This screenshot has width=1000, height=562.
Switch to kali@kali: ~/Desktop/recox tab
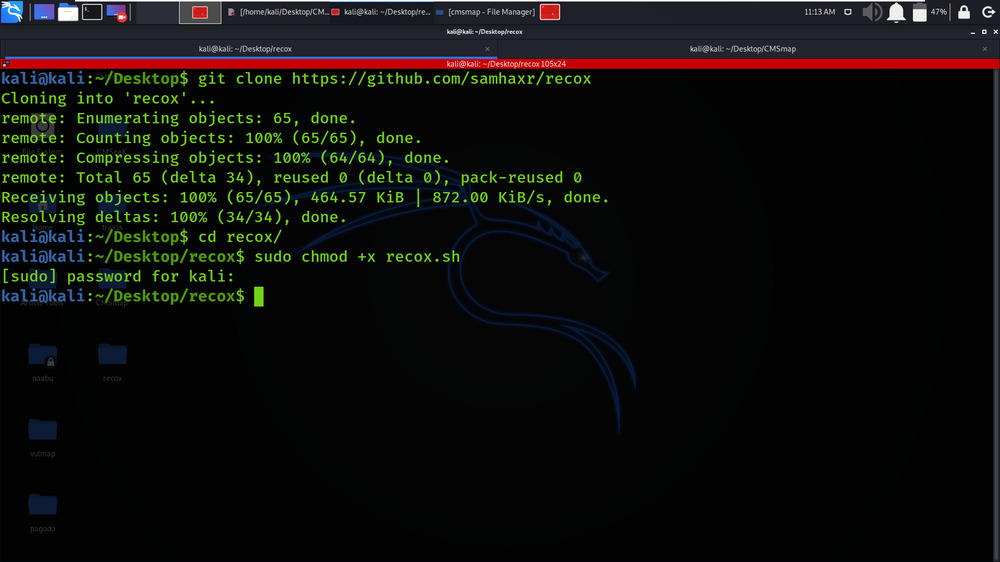point(245,49)
